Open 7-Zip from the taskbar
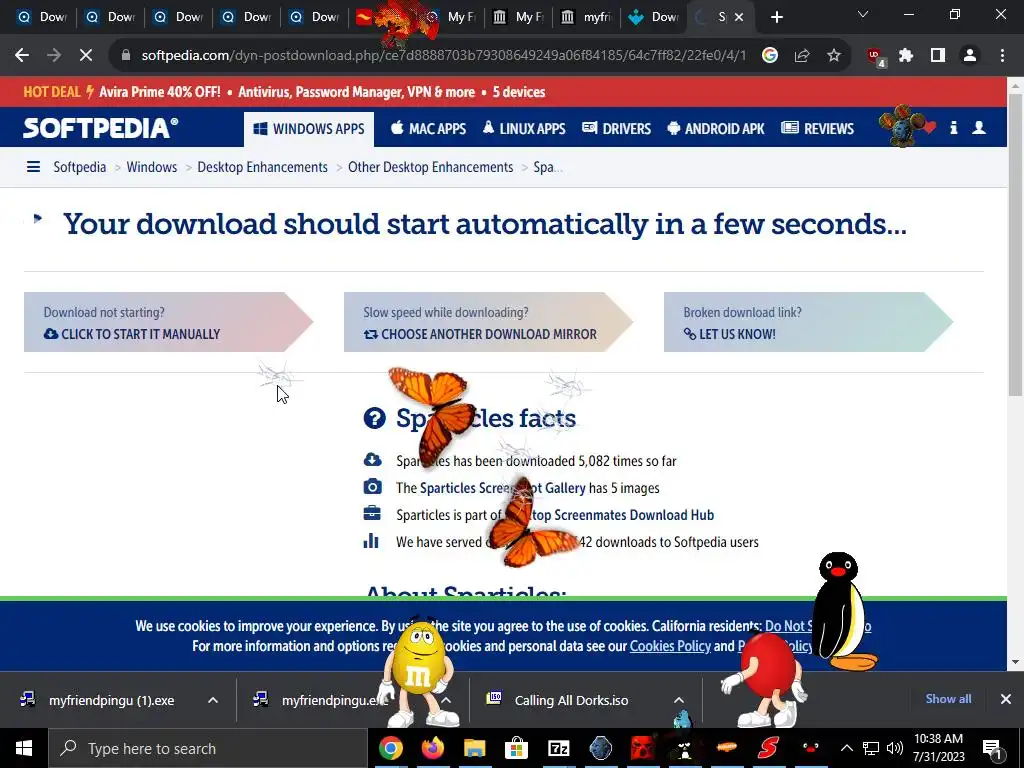1024x768 pixels. (x=558, y=748)
